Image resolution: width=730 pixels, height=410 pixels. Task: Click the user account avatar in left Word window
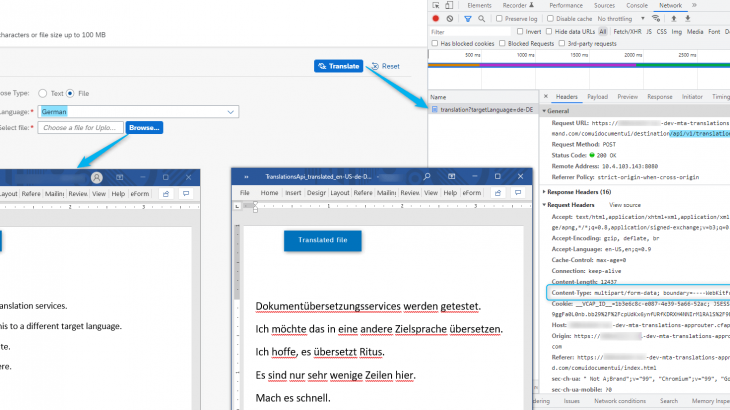[96, 177]
